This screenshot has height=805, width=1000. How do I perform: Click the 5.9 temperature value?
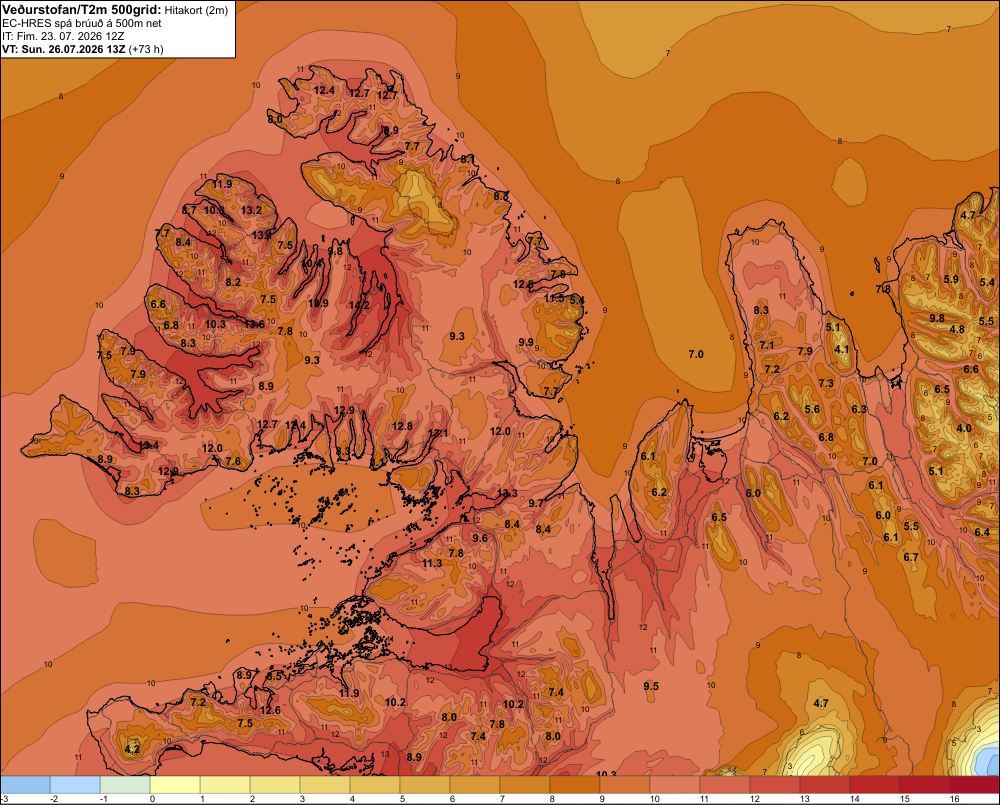[951, 279]
